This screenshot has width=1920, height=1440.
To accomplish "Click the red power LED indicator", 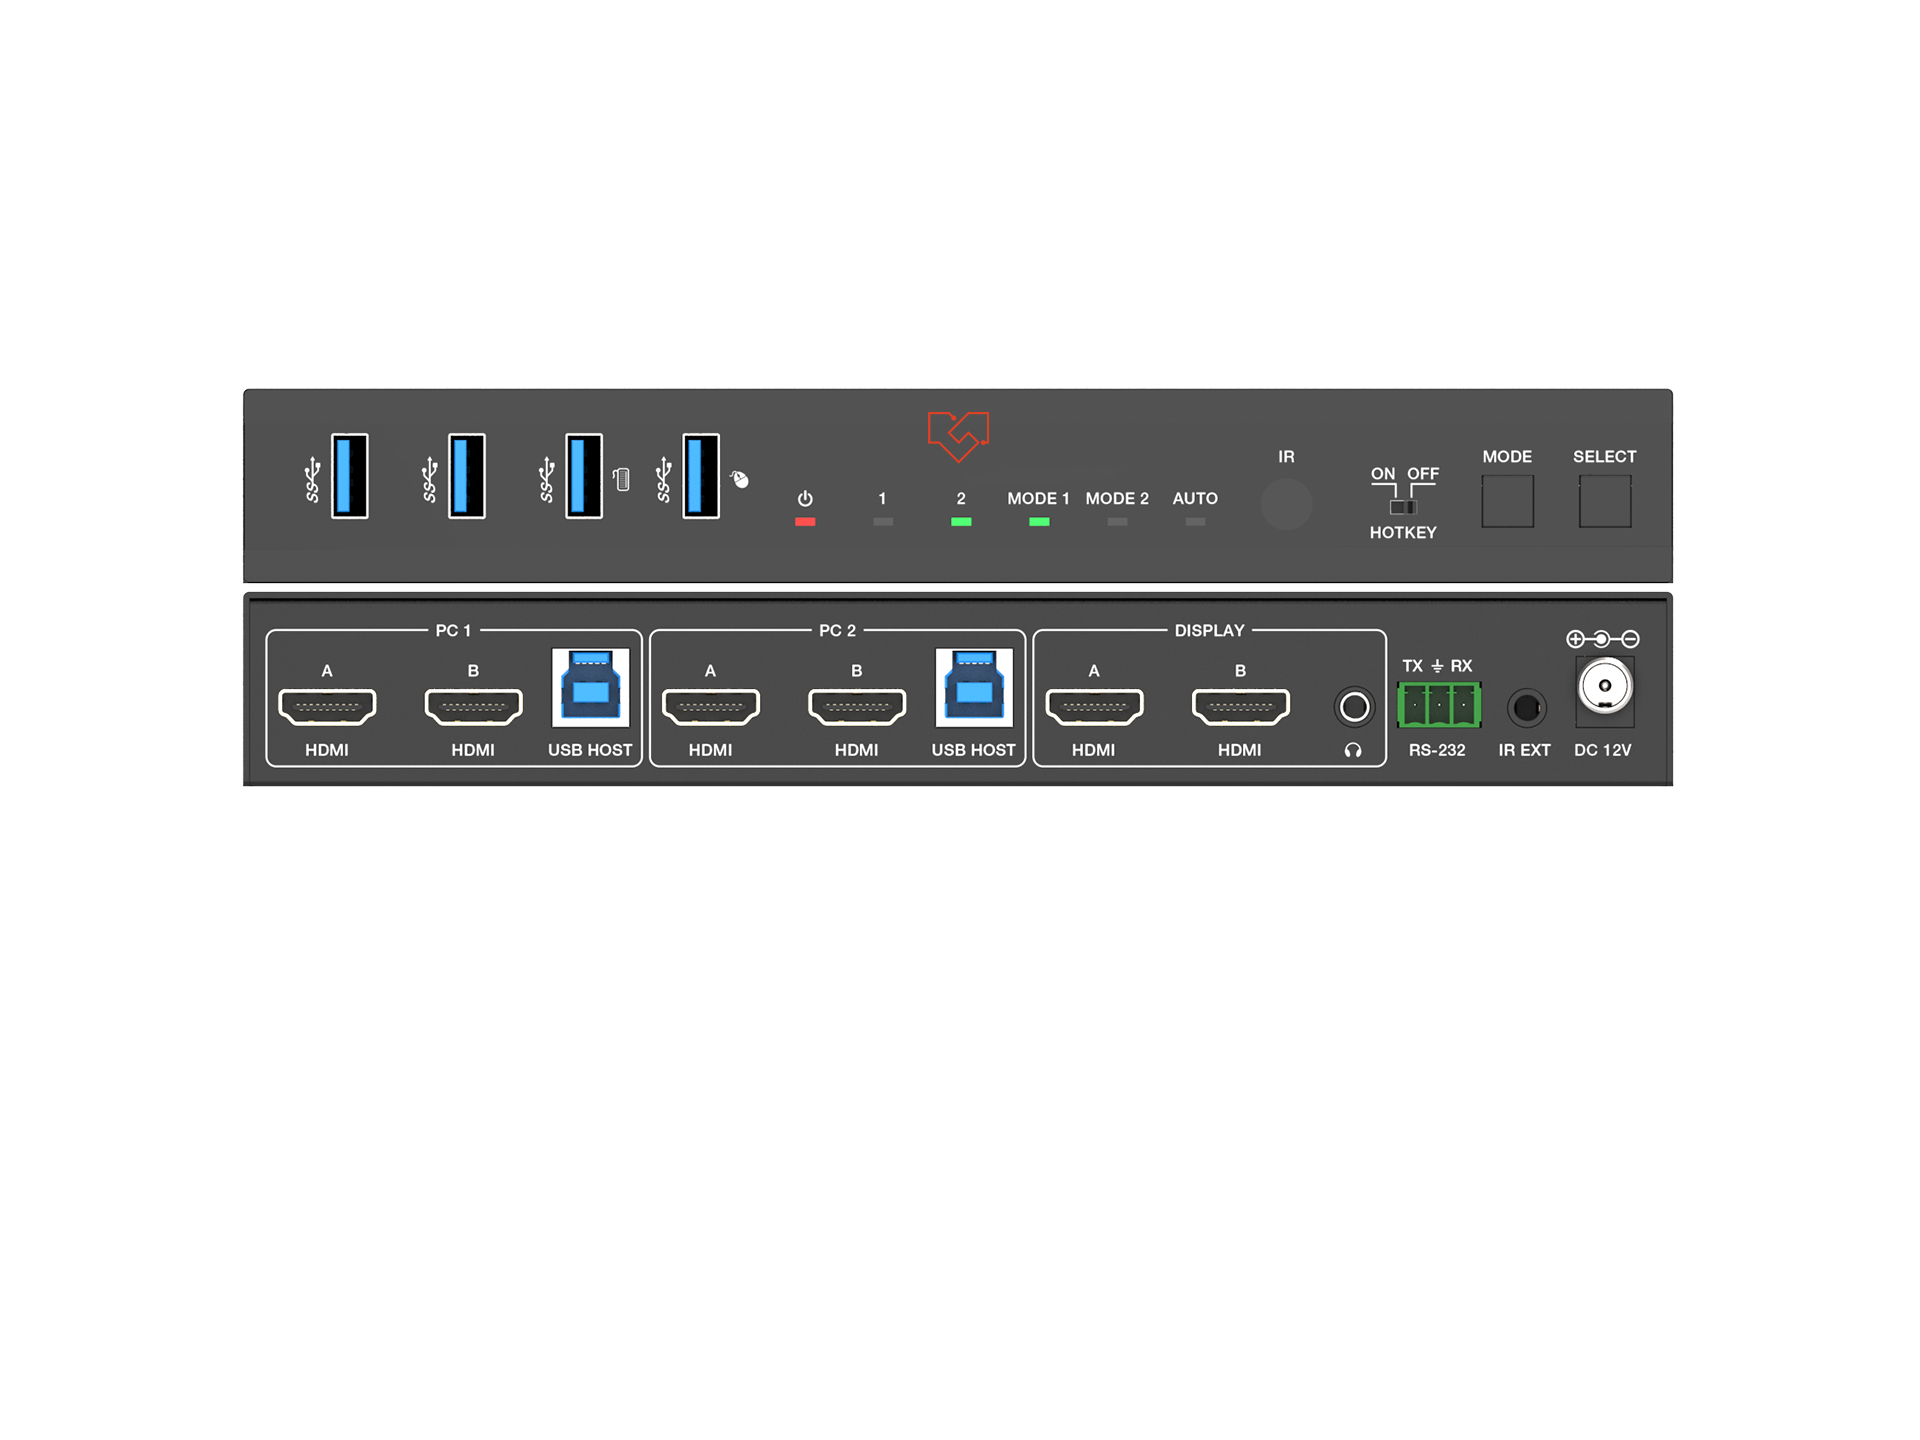I will pos(805,522).
